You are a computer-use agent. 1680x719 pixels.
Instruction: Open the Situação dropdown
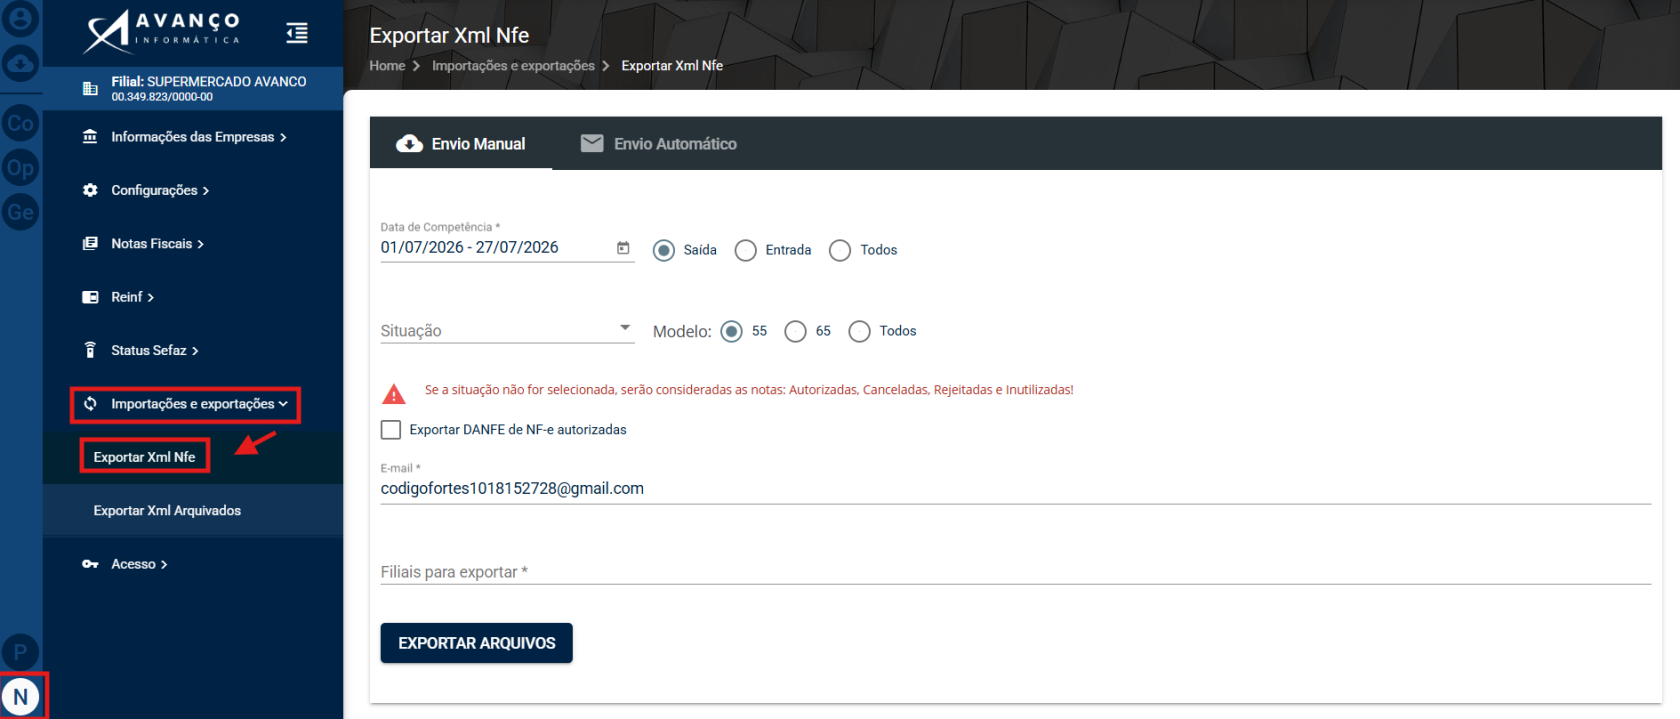[507, 330]
